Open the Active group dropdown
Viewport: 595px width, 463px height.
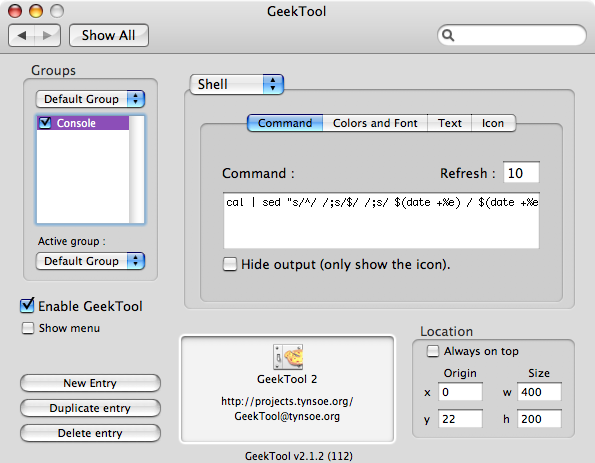point(90,261)
